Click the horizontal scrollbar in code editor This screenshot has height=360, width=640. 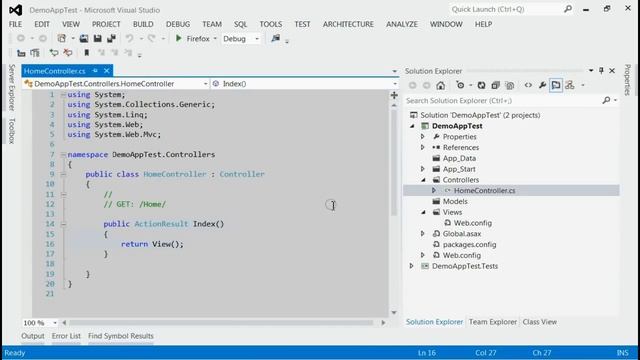pyautogui.click(x=221, y=323)
